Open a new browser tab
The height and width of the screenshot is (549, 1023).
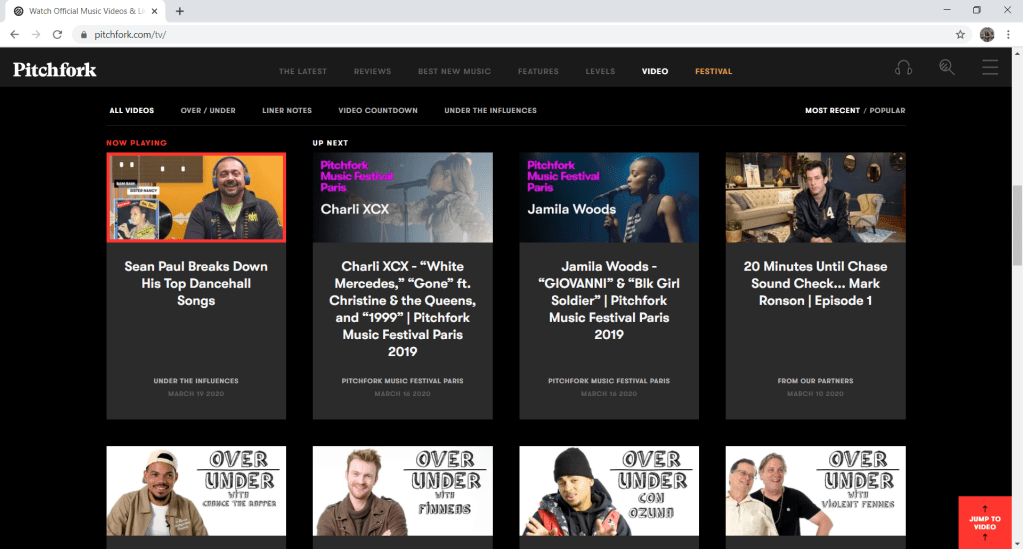(x=180, y=11)
